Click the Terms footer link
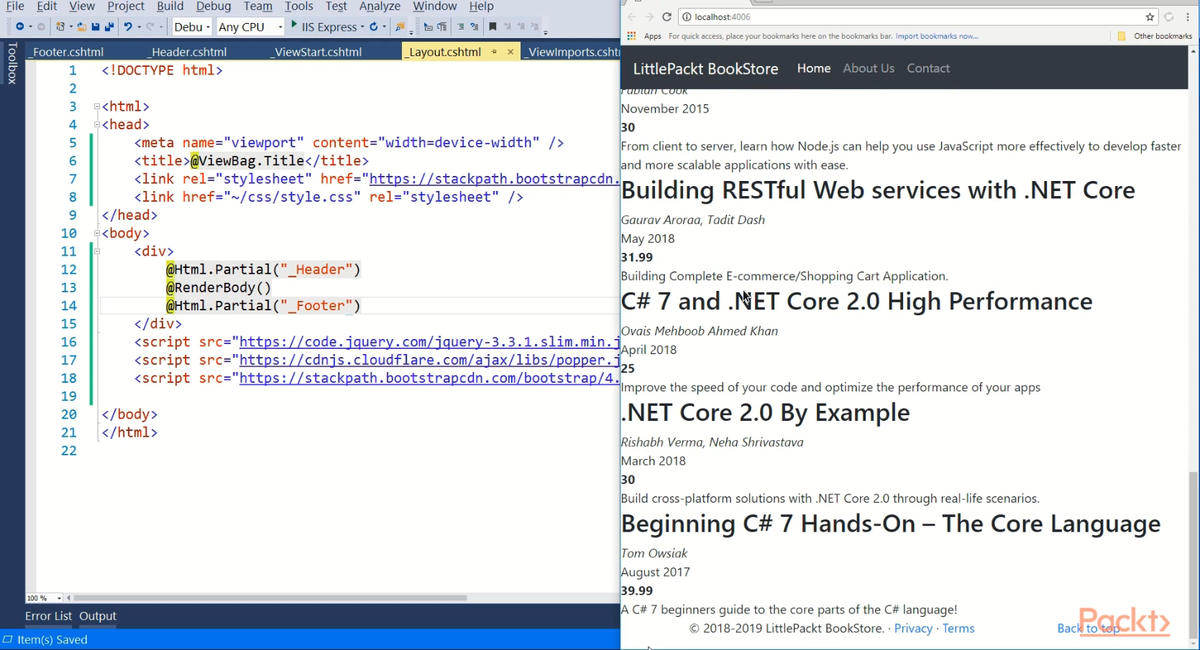This screenshot has width=1200, height=650. 958,628
